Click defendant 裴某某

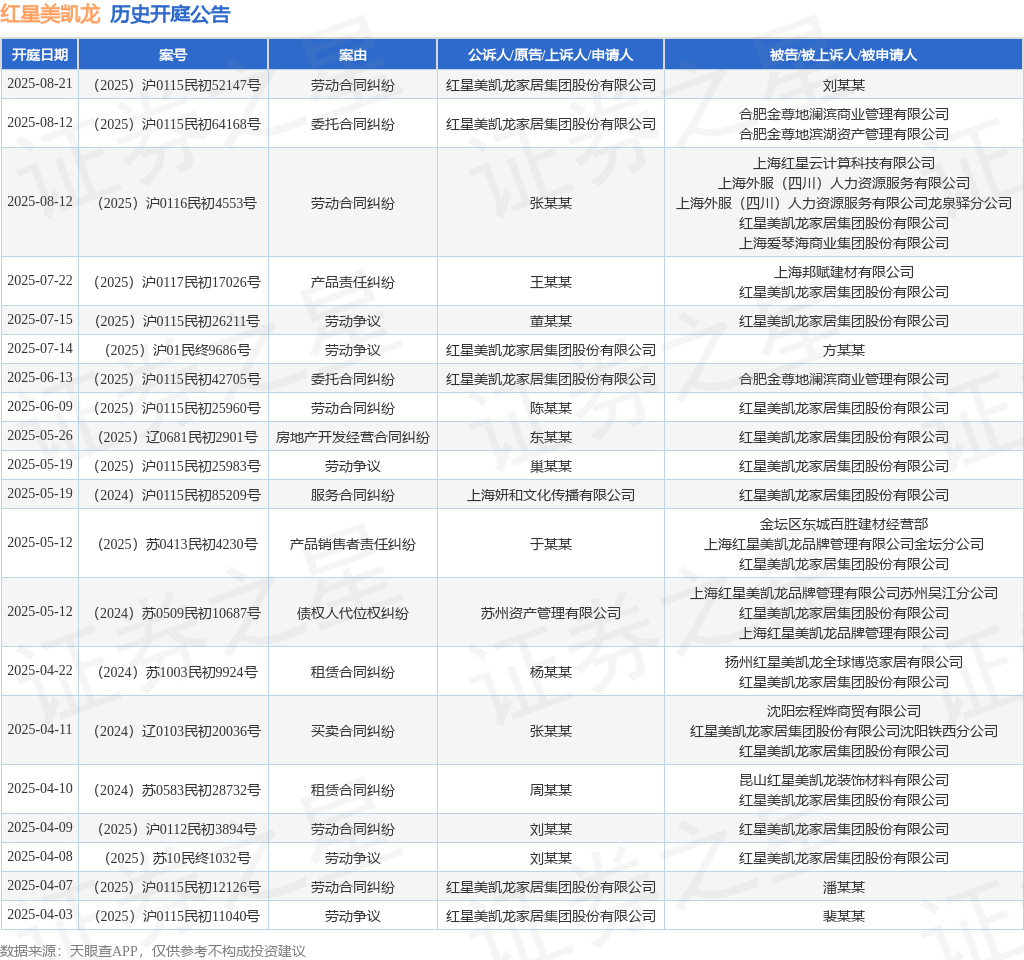pos(844,916)
